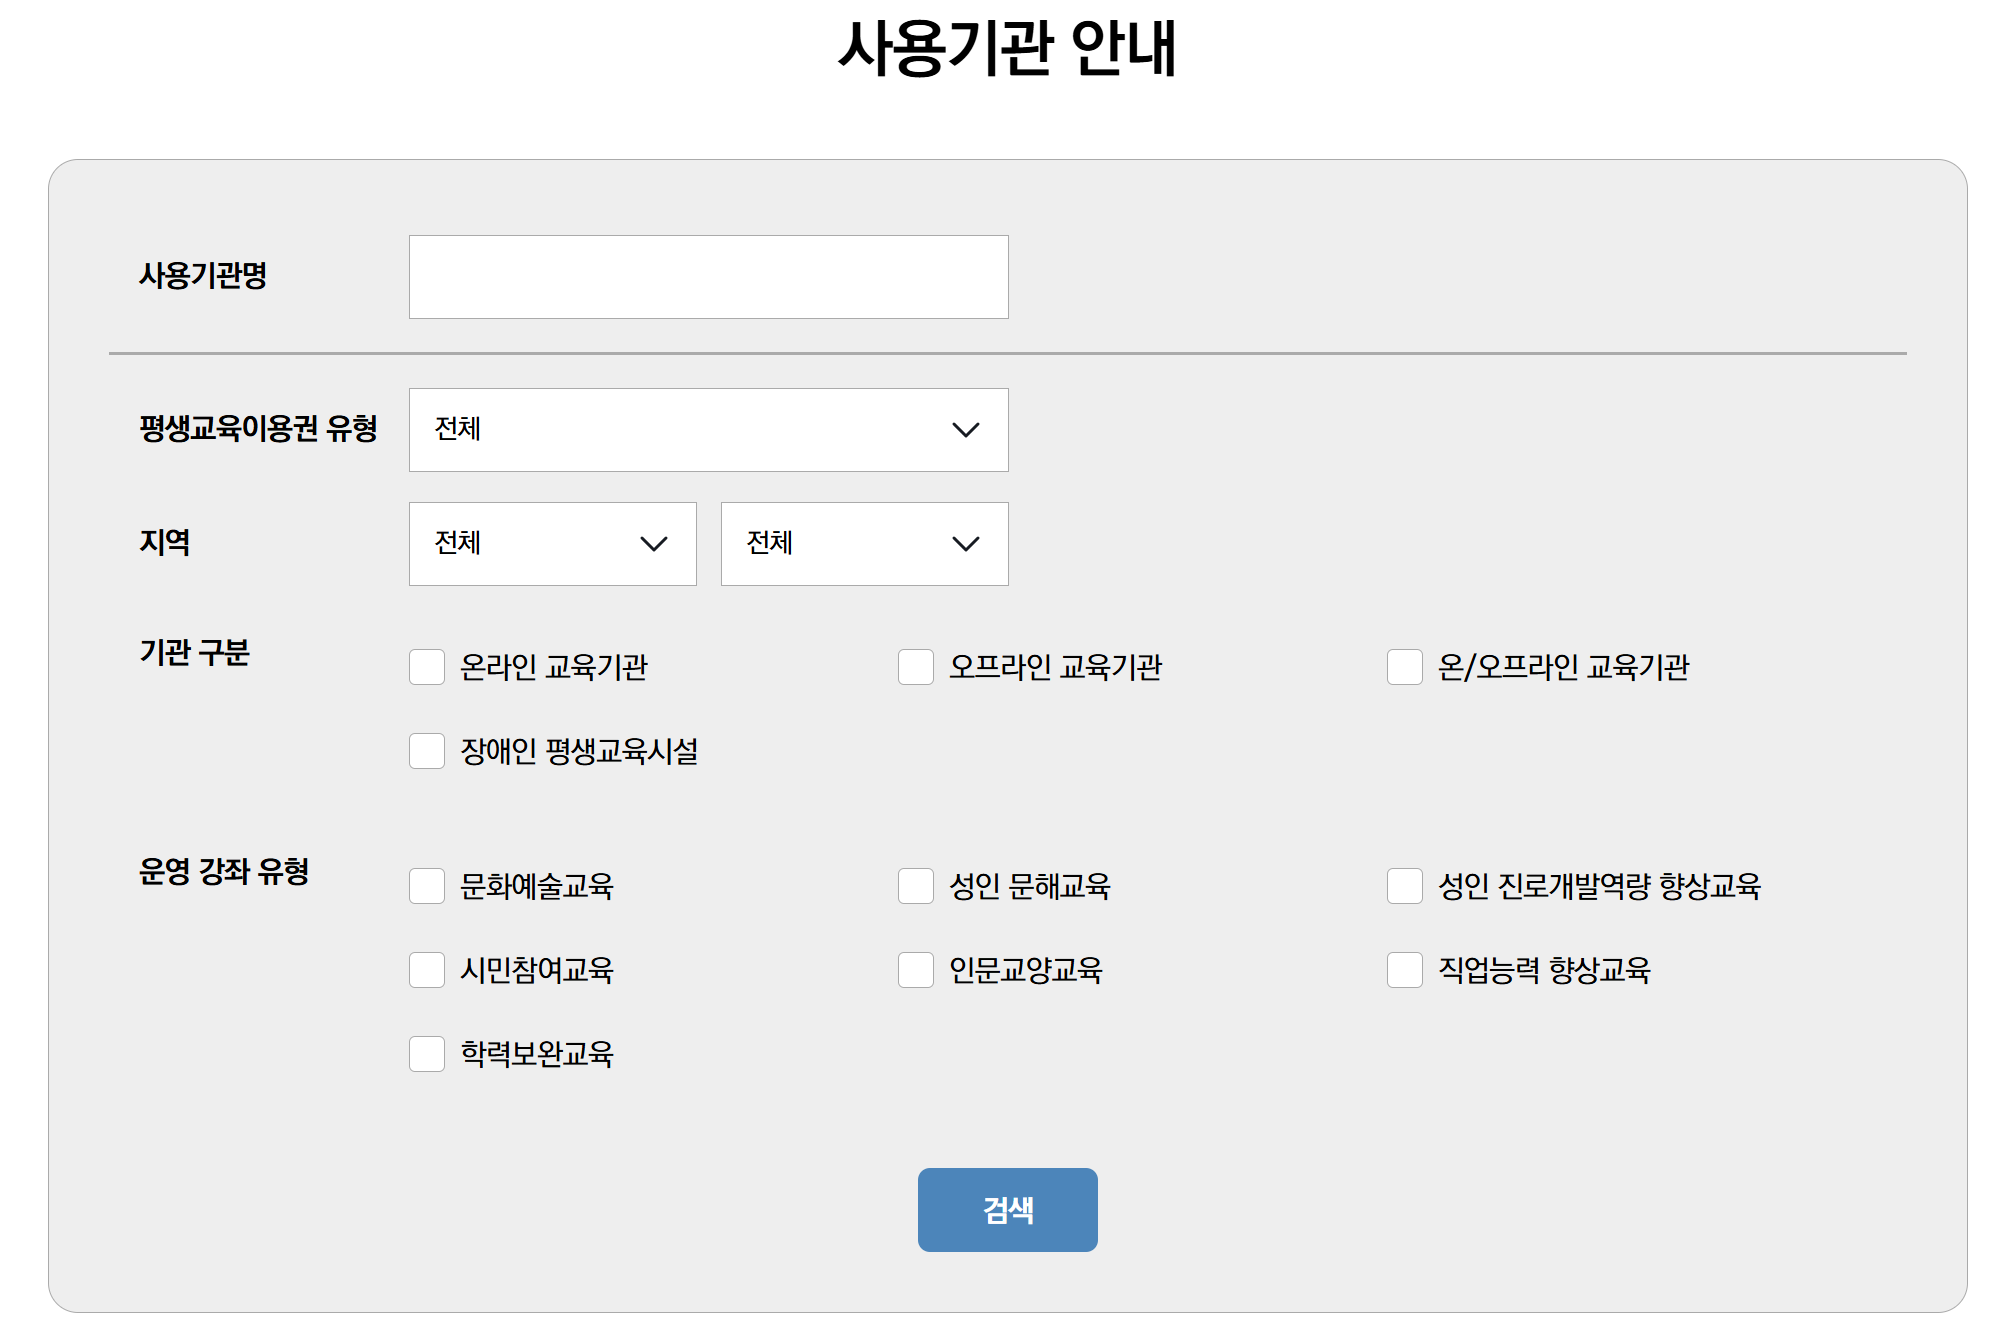This screenshot has height=1322, width=2000.
Task: Click the chevron arrow of 이용권 유형 select
Action: (965, 430)
